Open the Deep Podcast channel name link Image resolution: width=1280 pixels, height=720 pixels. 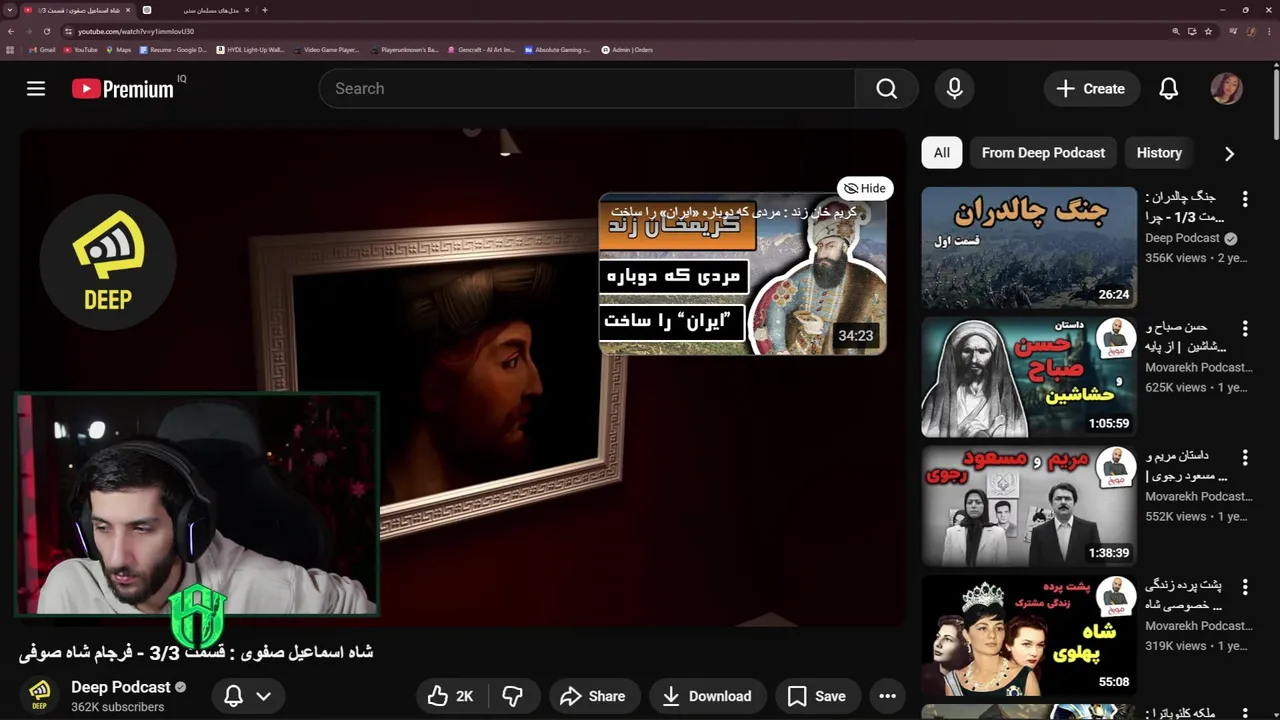pos(121,687)
